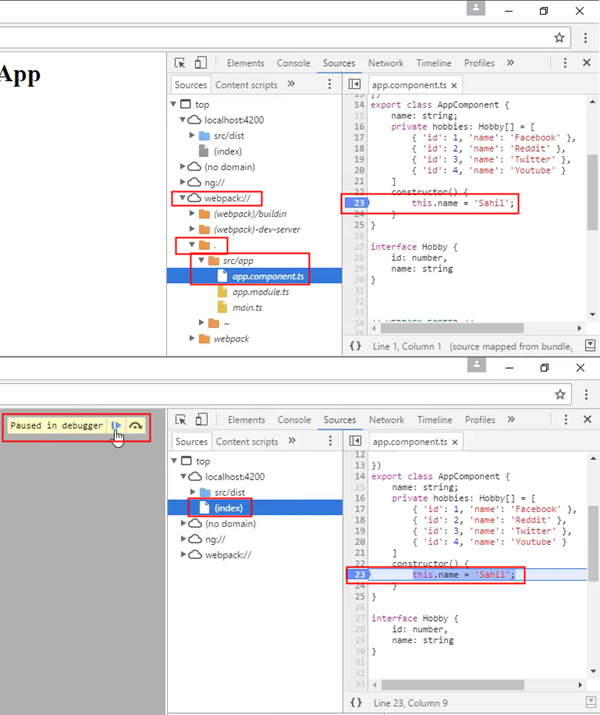
Task: Select (index) file in top file tree
Action: click(228, 151)
